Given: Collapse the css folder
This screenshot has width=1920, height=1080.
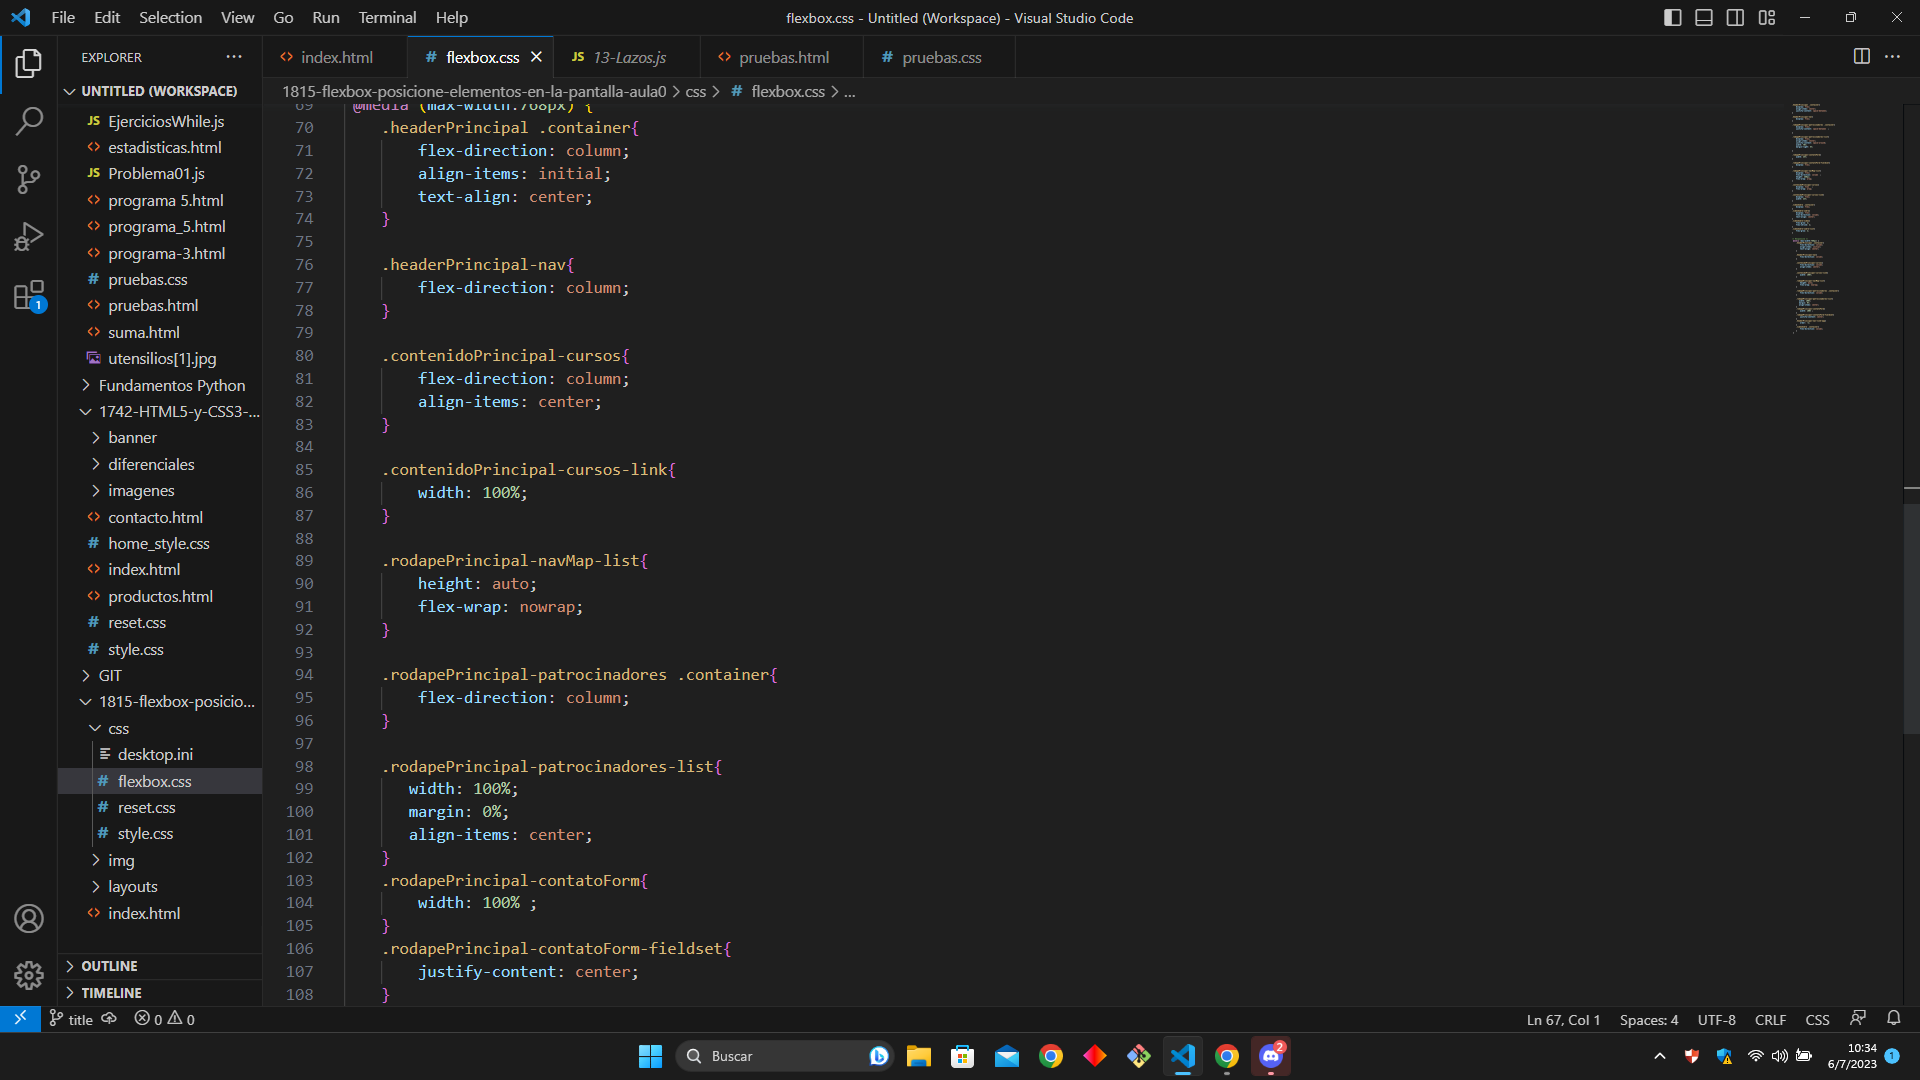Looking at the screenshot, I should pos(160,728).
